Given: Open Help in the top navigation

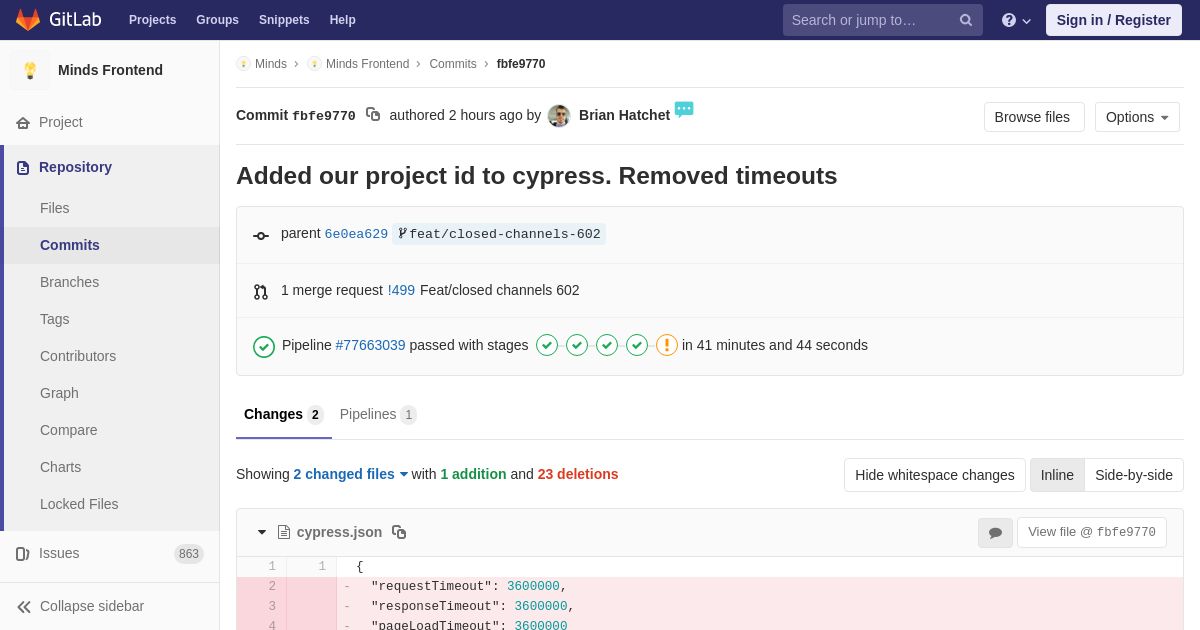Looking at the screenshot, I should click(343, 20).
